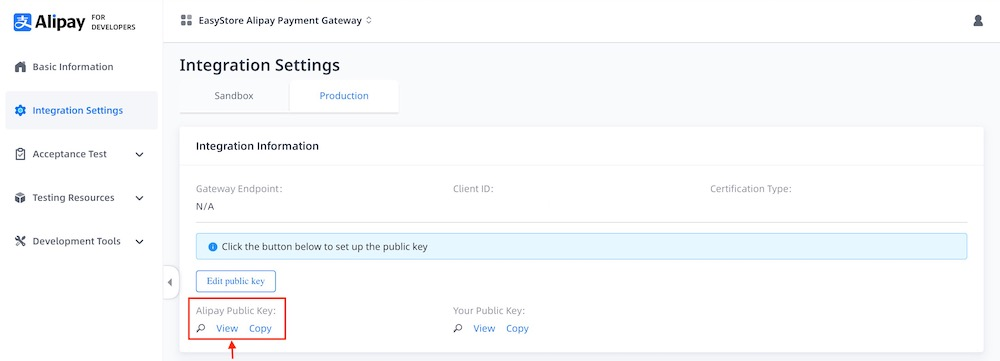Click magnifier icon under Your Public Key
Viewport: 1000px width, 361px height.
[458, 328]
